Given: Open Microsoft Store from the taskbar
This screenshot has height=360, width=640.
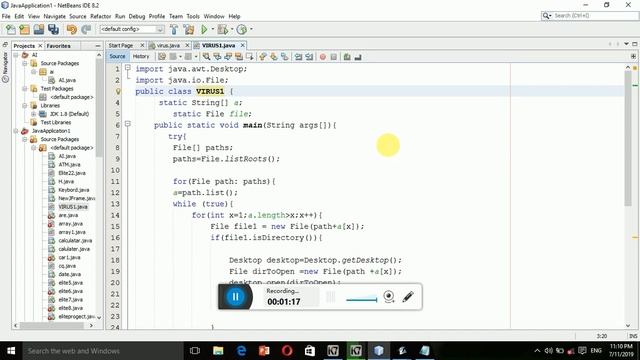Looking at the screenshot, I should (x=310, y=351).
